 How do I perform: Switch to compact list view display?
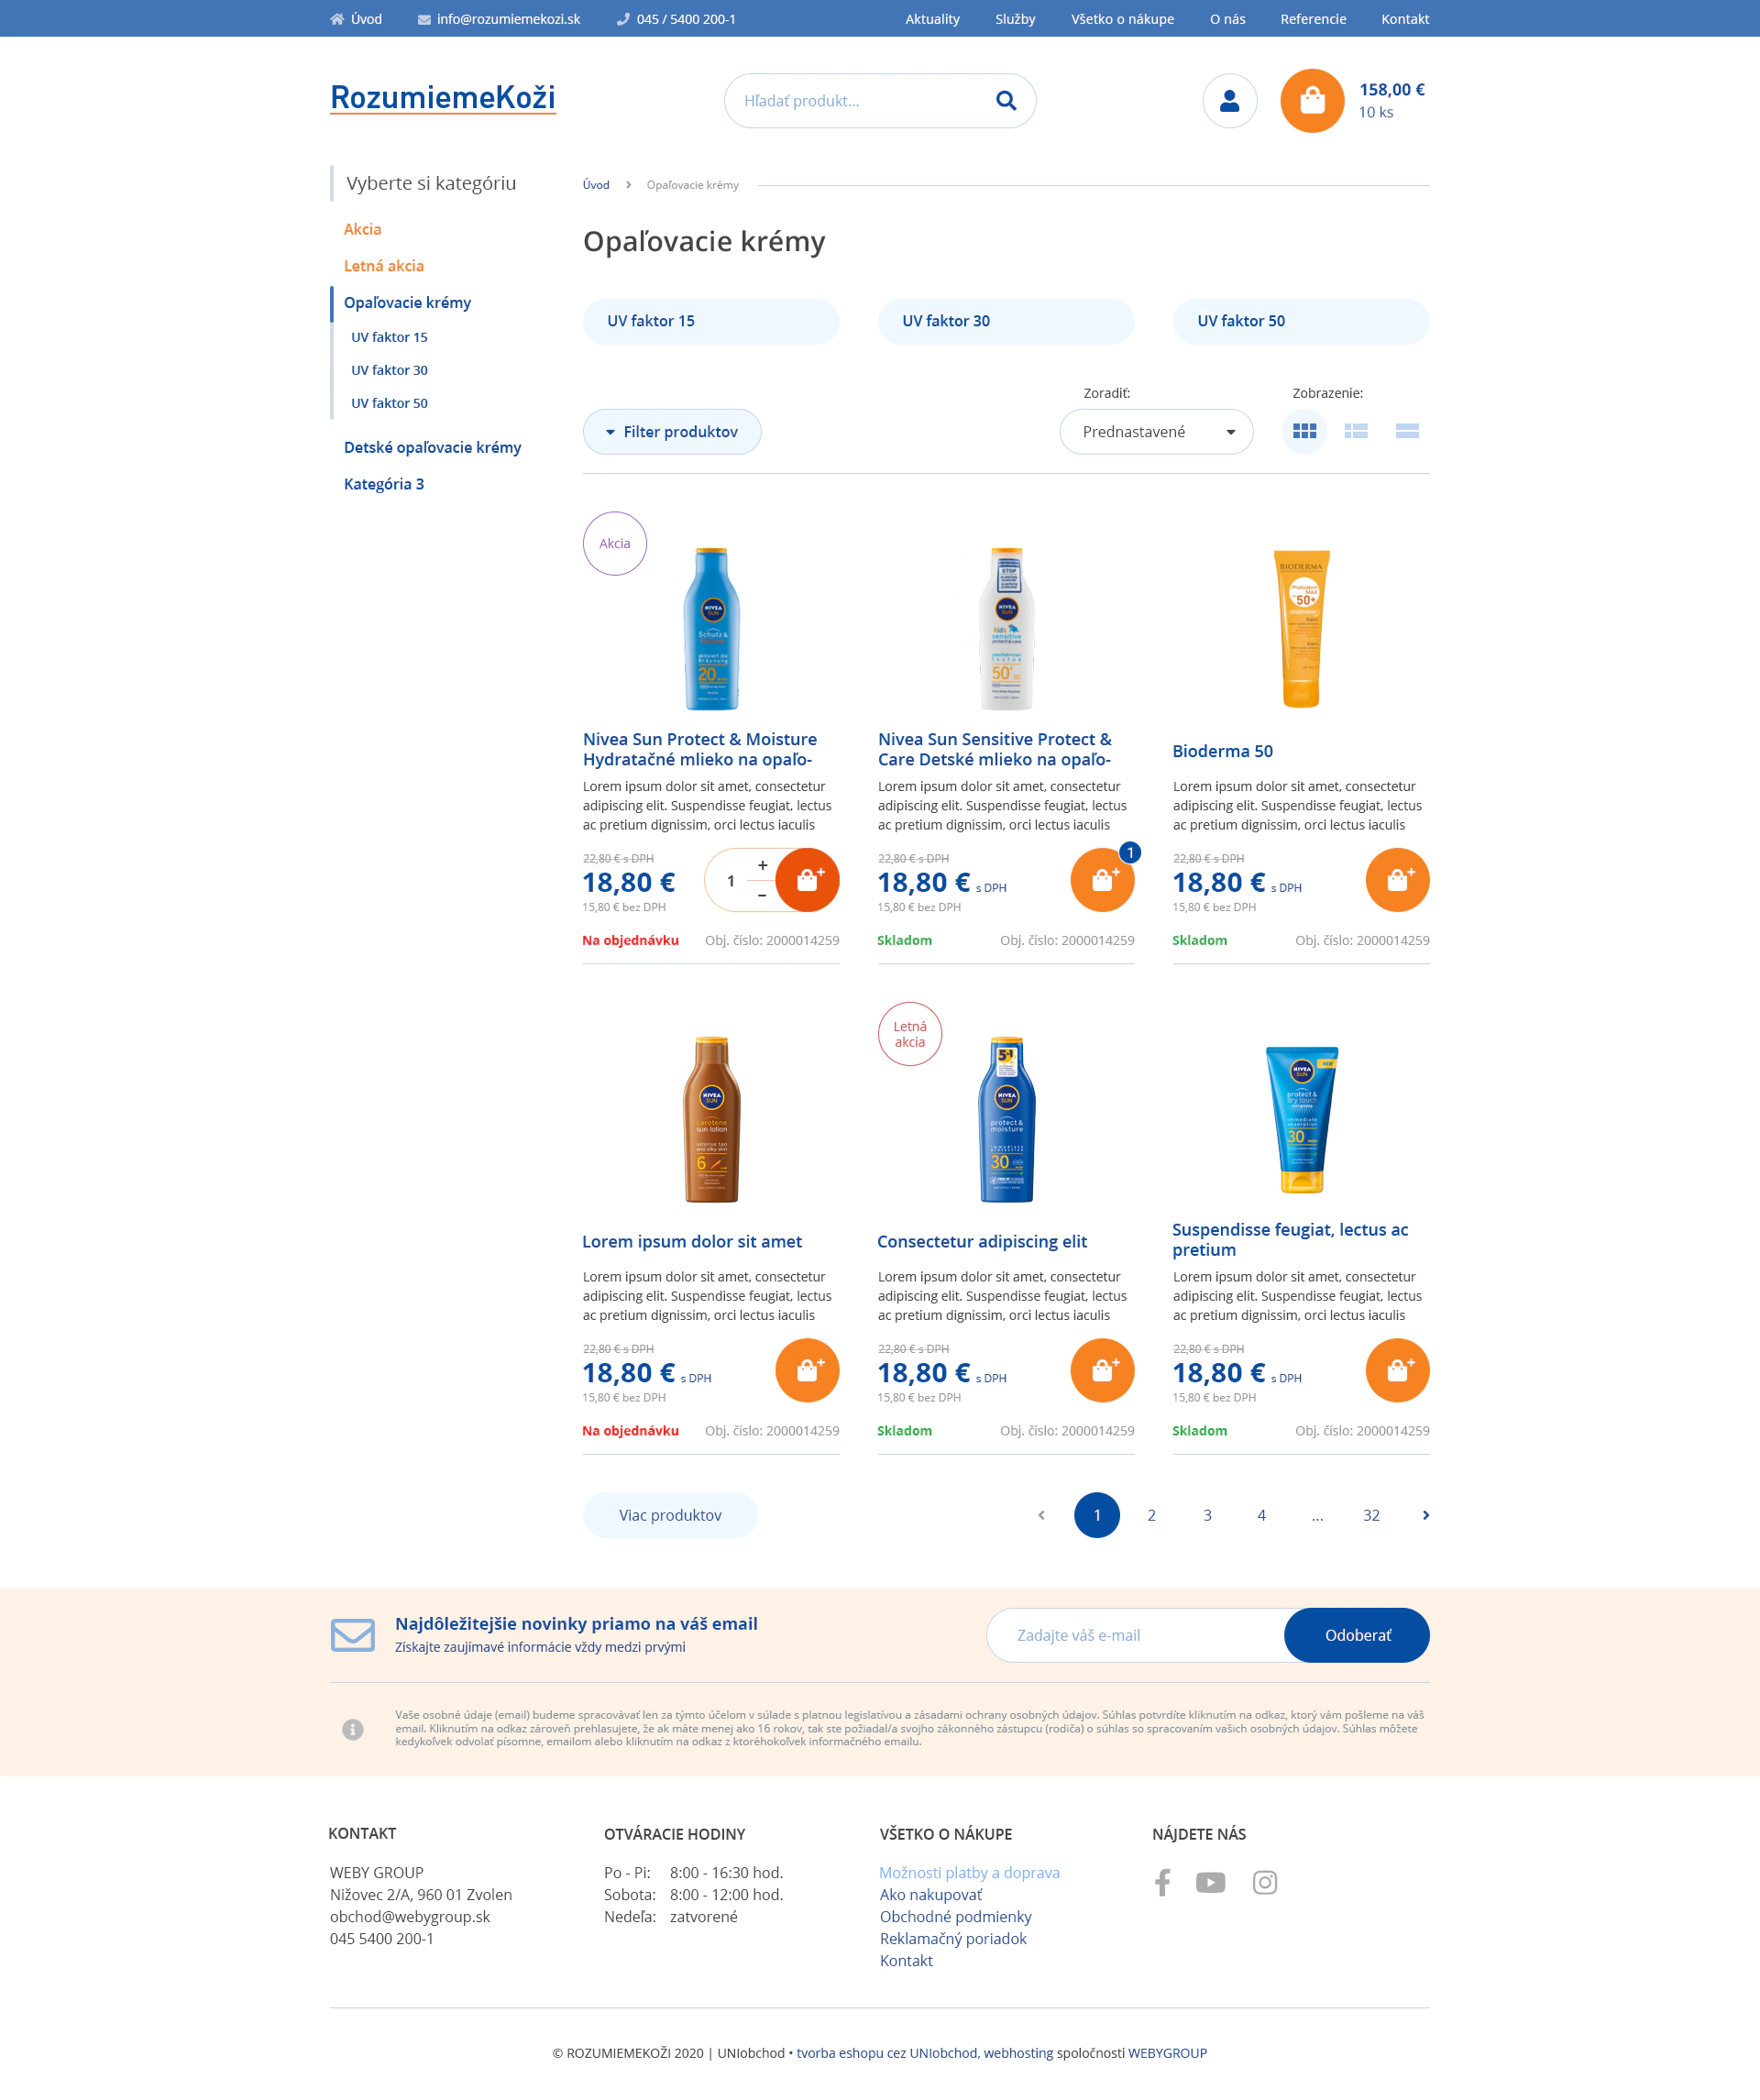1356,431
